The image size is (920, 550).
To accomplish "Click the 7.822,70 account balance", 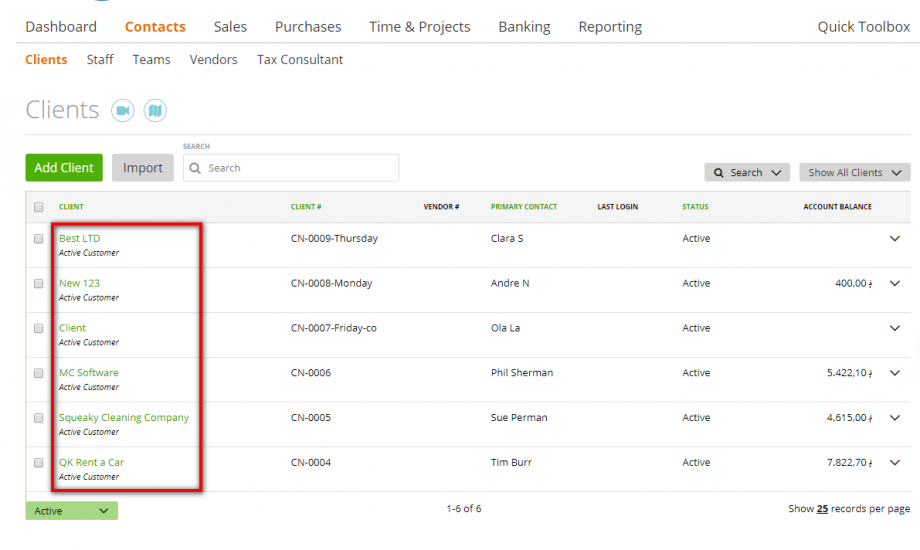I will [850, 463].
